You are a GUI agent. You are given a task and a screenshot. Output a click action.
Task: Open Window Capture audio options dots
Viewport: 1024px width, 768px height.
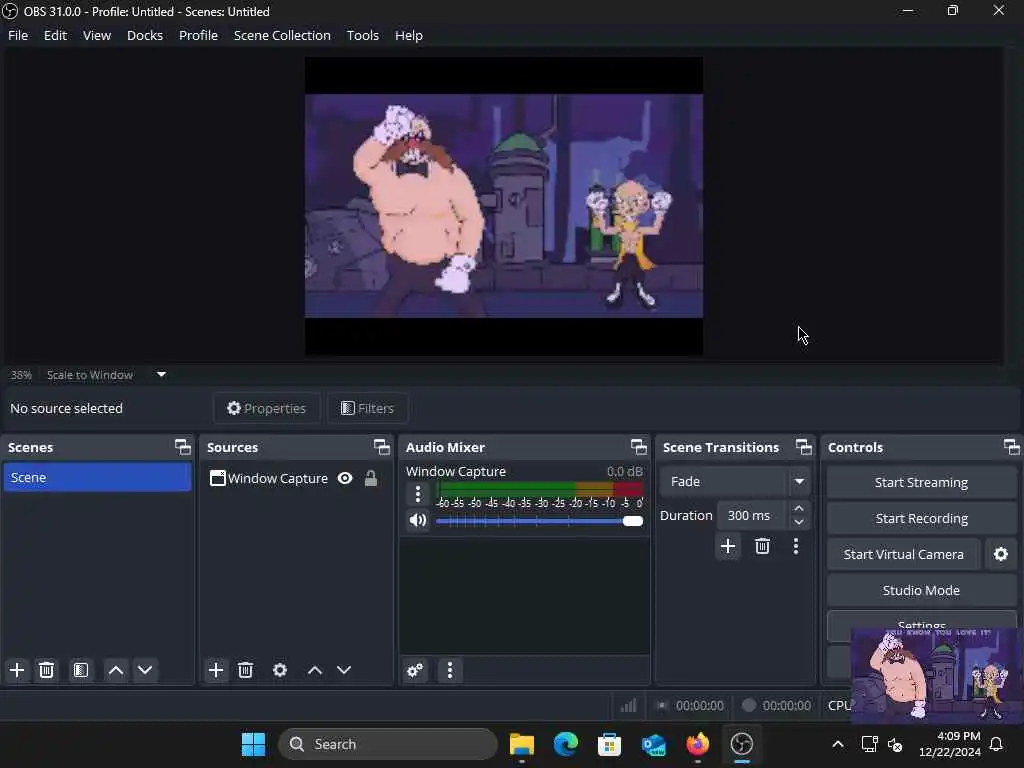click(x=418, y=494)
